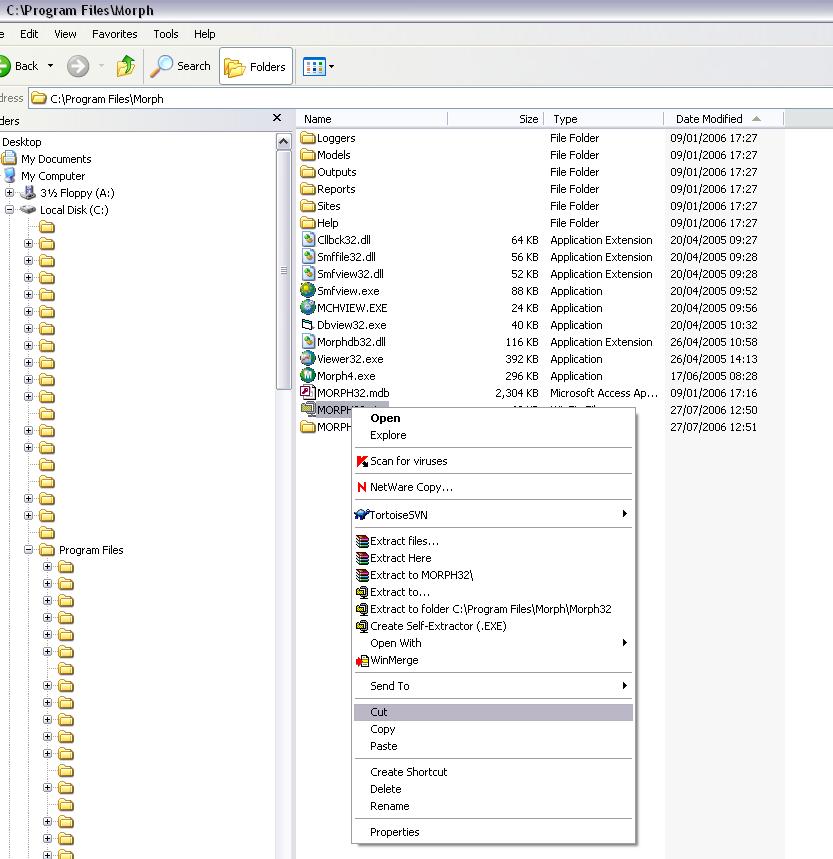Choose Scan for viruses in context menu

pyautogui.click(x=408, y=461)
